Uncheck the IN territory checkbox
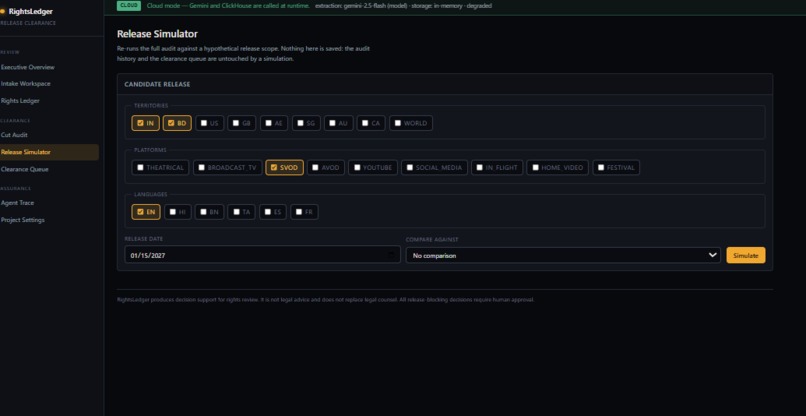 pos(140,123)
